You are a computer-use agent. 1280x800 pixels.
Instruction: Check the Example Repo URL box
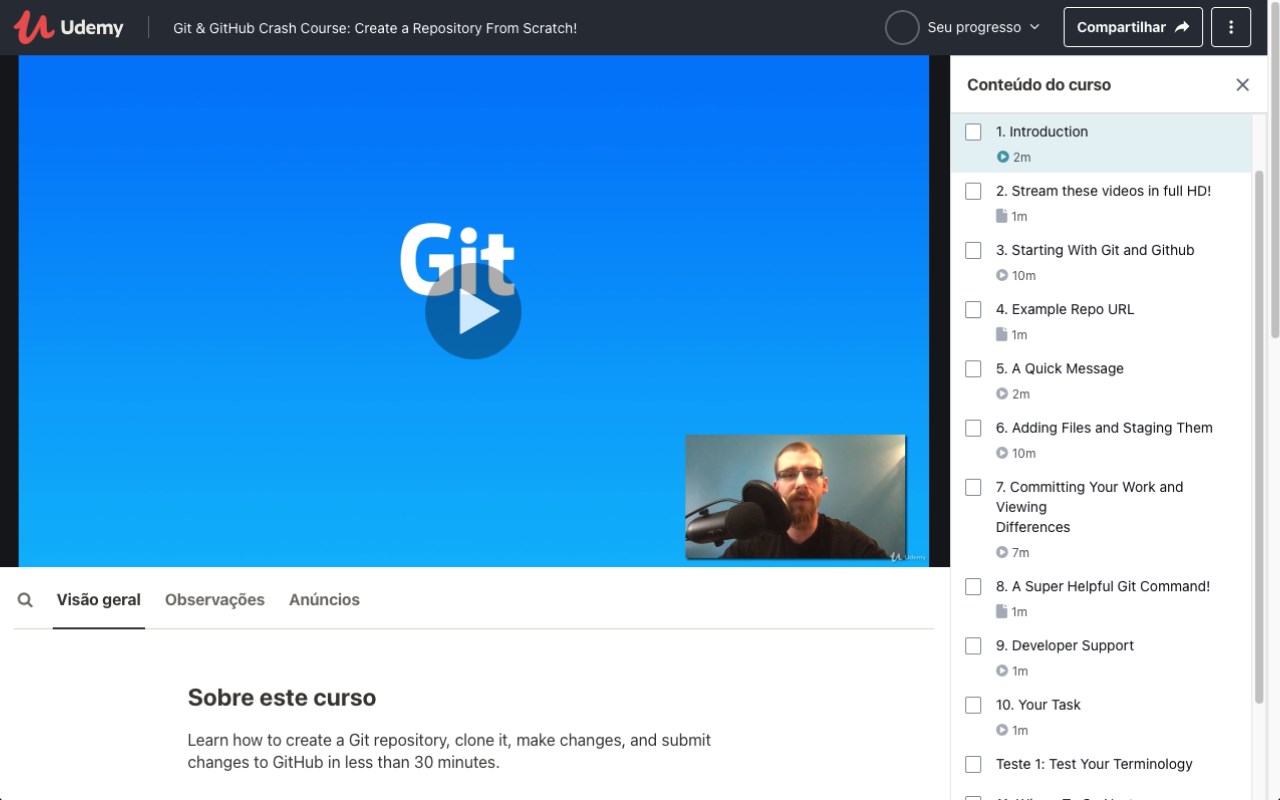tap(973, 310)
